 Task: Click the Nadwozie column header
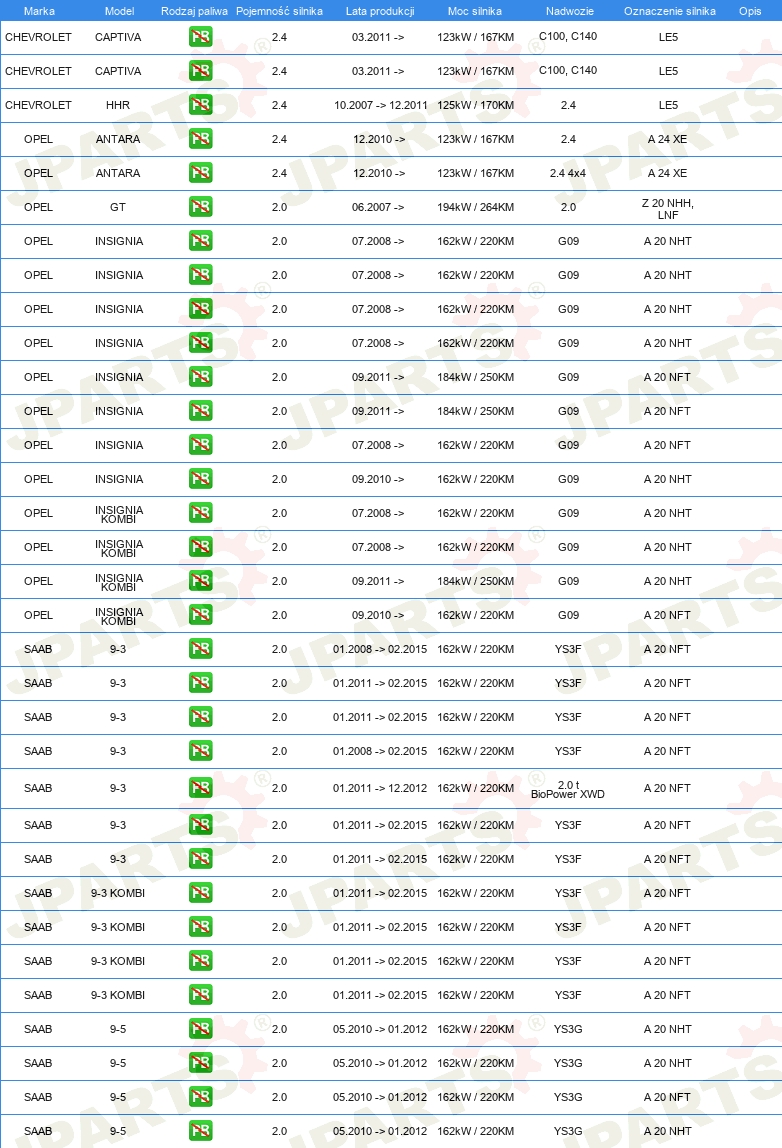point(570,11)
